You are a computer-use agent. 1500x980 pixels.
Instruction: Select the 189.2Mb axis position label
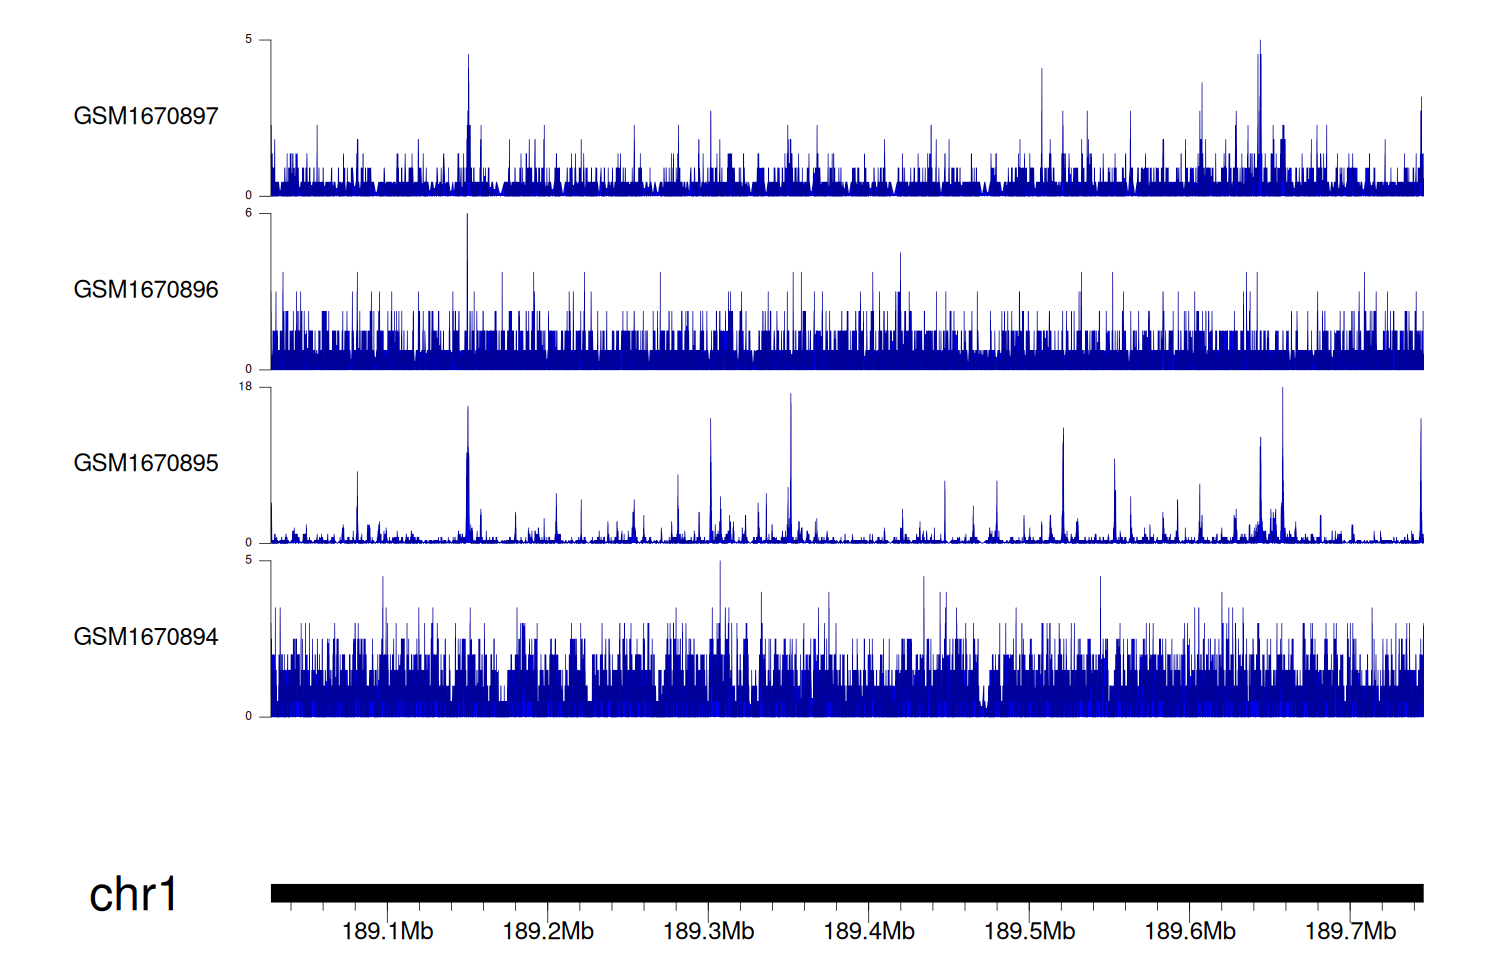point(548,932)
